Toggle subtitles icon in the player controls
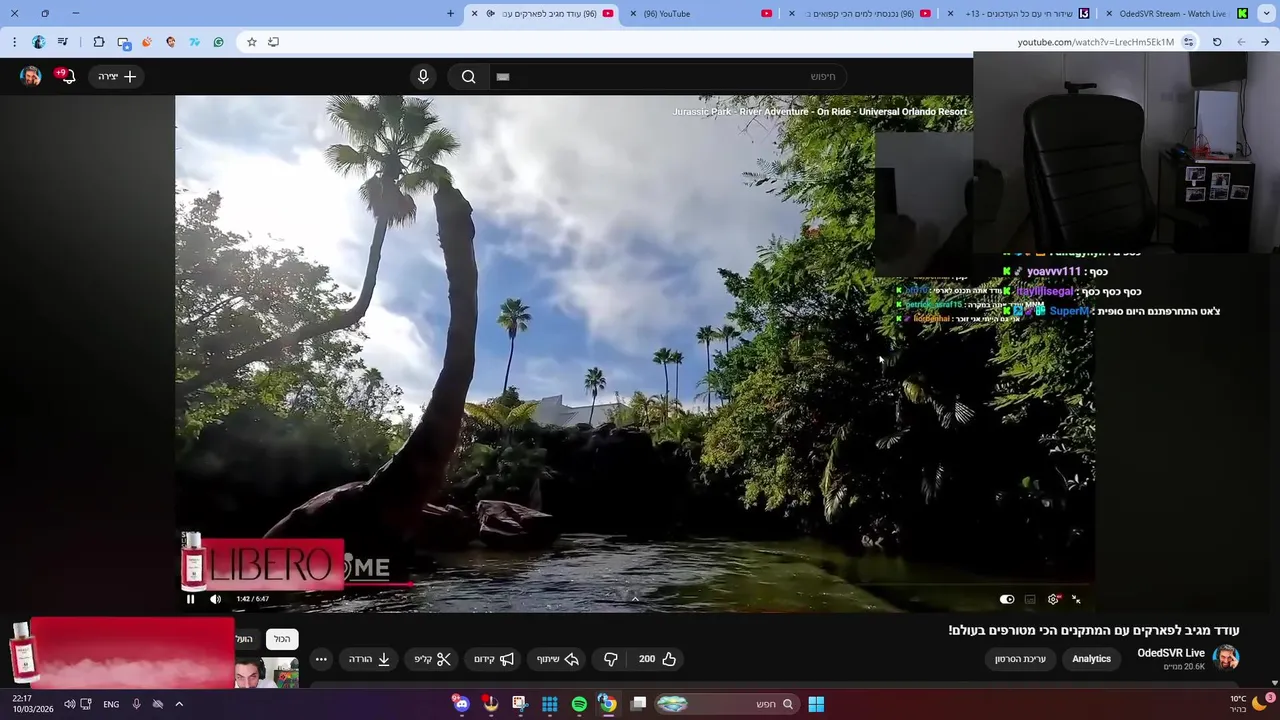Viewport: 1280px width, 720px height. click(1030, 599)
